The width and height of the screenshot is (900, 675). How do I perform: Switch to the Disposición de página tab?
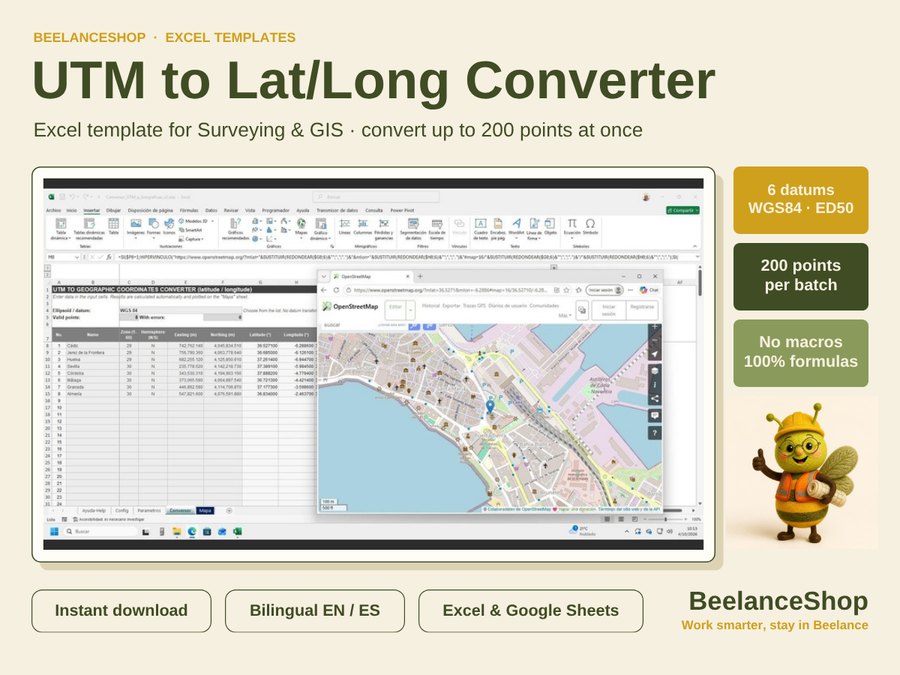pyautogui.click(x=150, y=211)
